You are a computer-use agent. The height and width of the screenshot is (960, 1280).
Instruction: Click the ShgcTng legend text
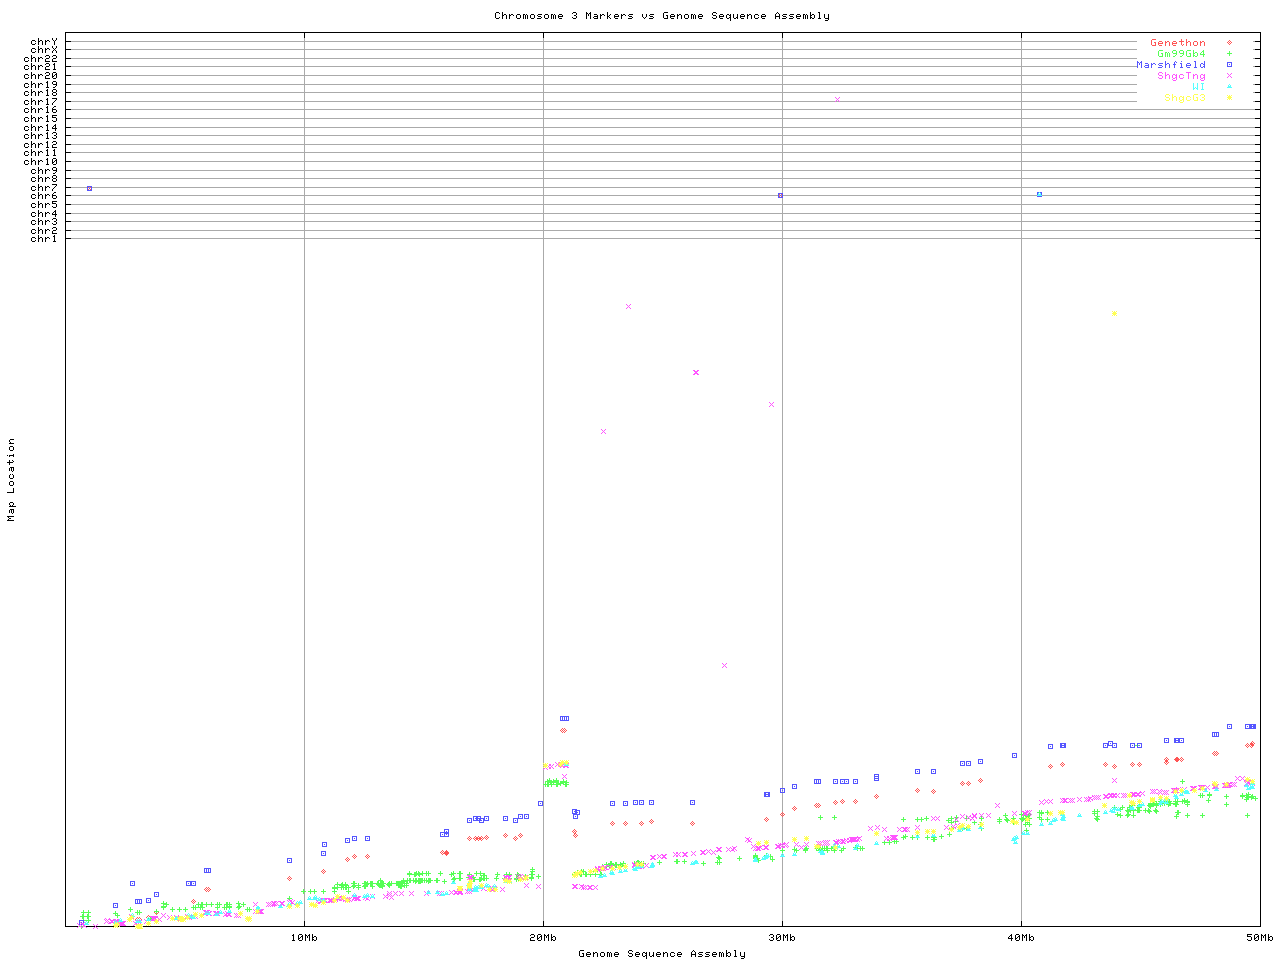tap(1181, 76)
